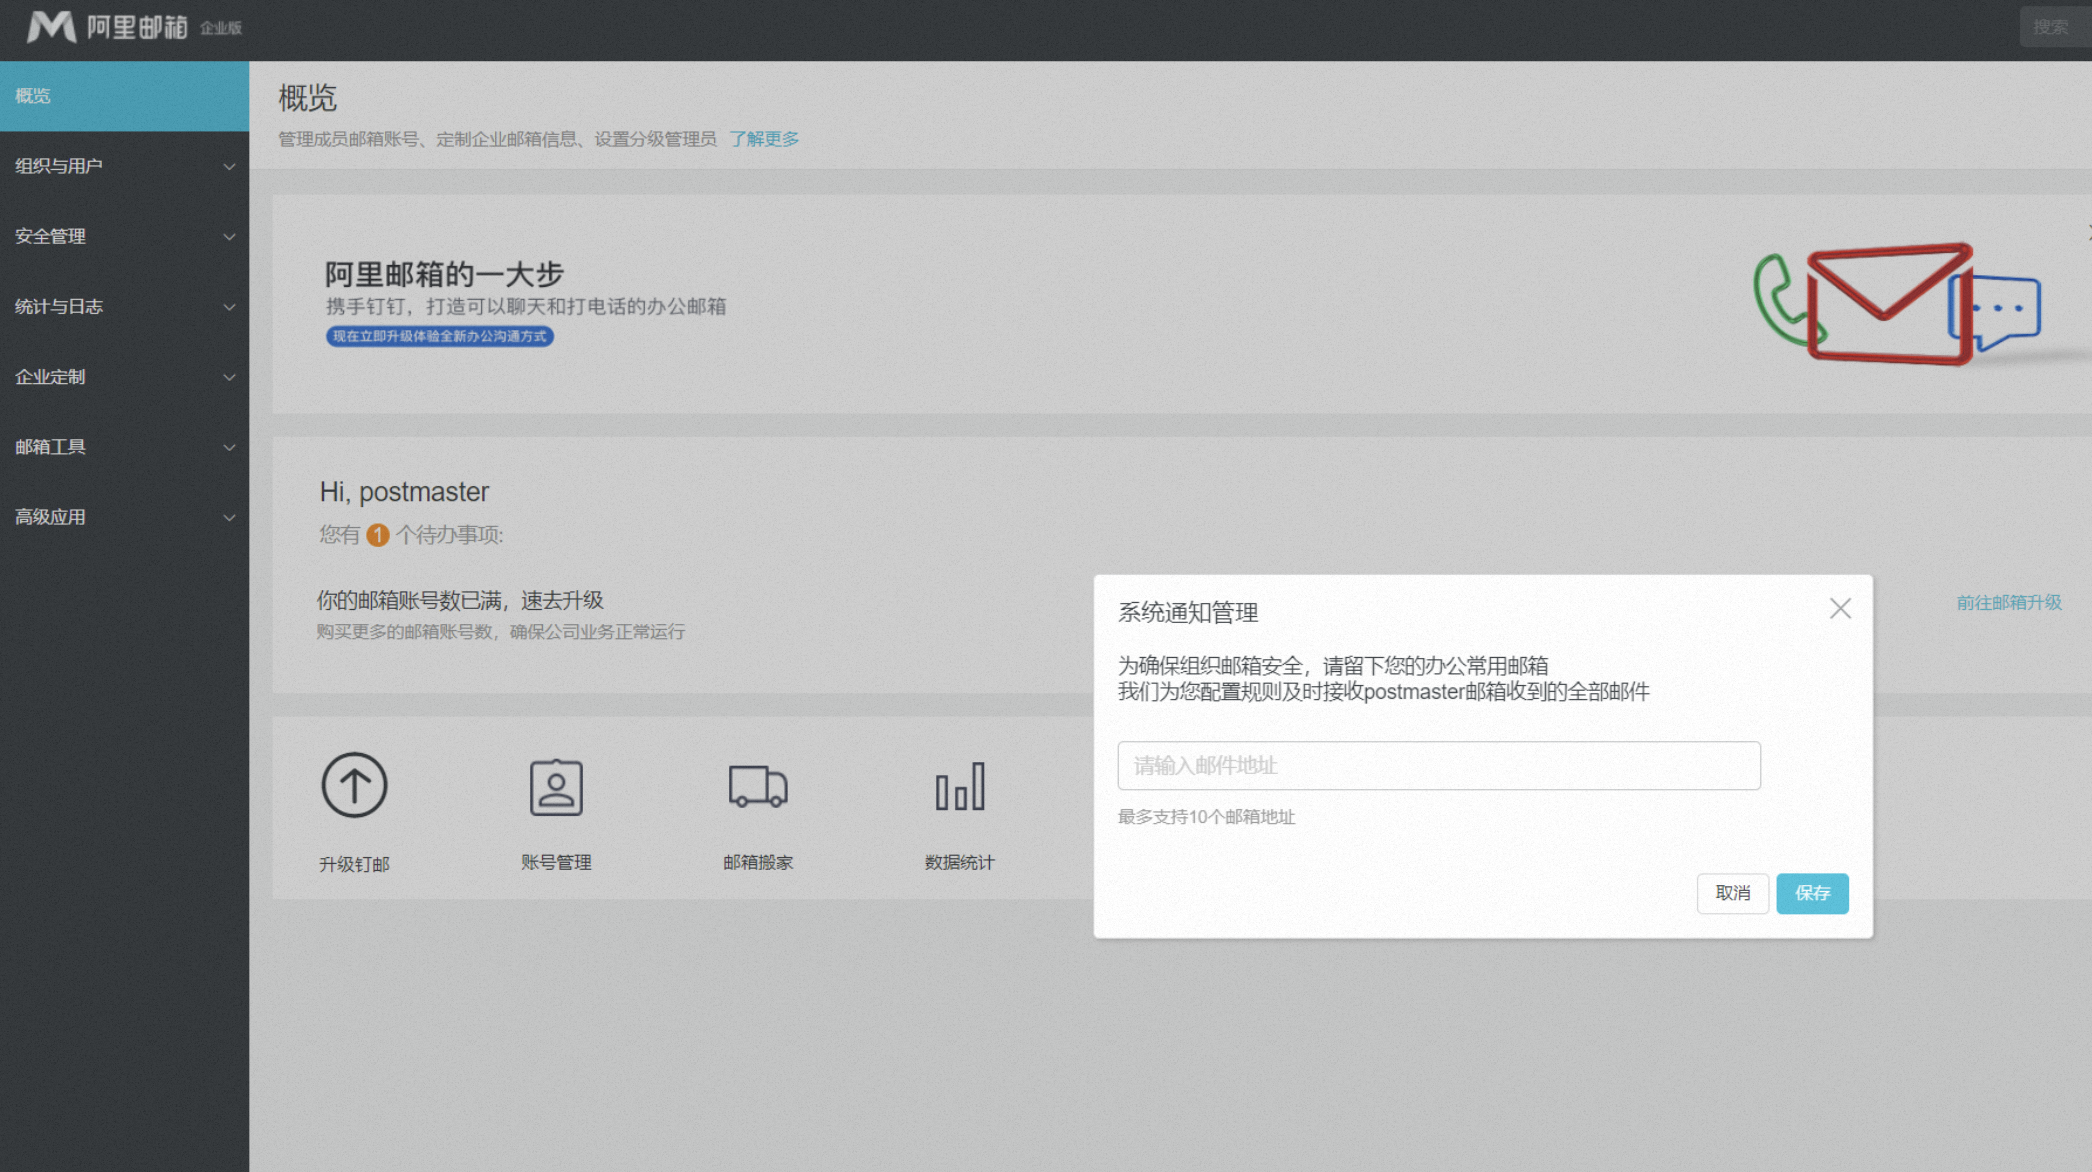Expand the 安全管理 chevron

(x=229, y=237)
